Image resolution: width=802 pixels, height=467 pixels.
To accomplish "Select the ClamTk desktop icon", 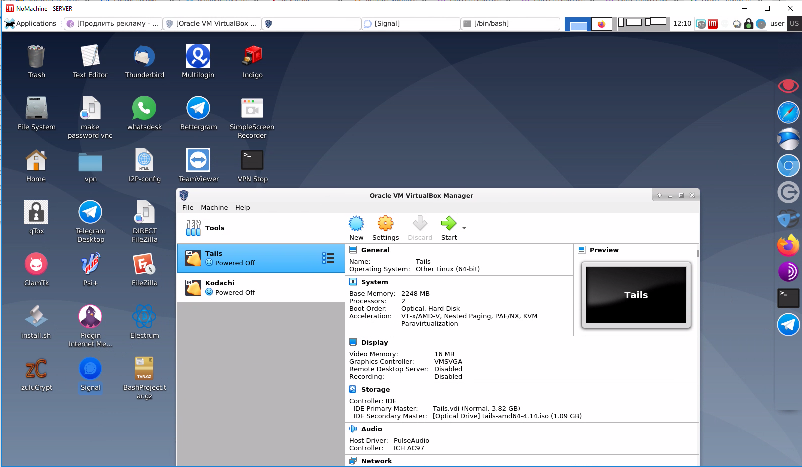I will coord(36,270).
